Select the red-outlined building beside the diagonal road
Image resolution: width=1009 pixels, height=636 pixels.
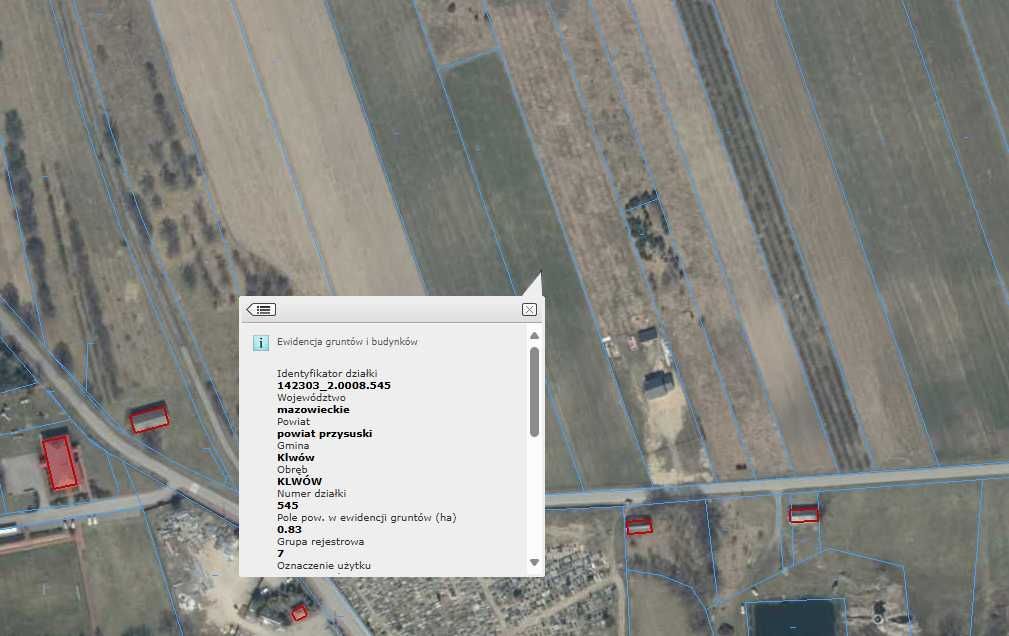click(149, 418)
